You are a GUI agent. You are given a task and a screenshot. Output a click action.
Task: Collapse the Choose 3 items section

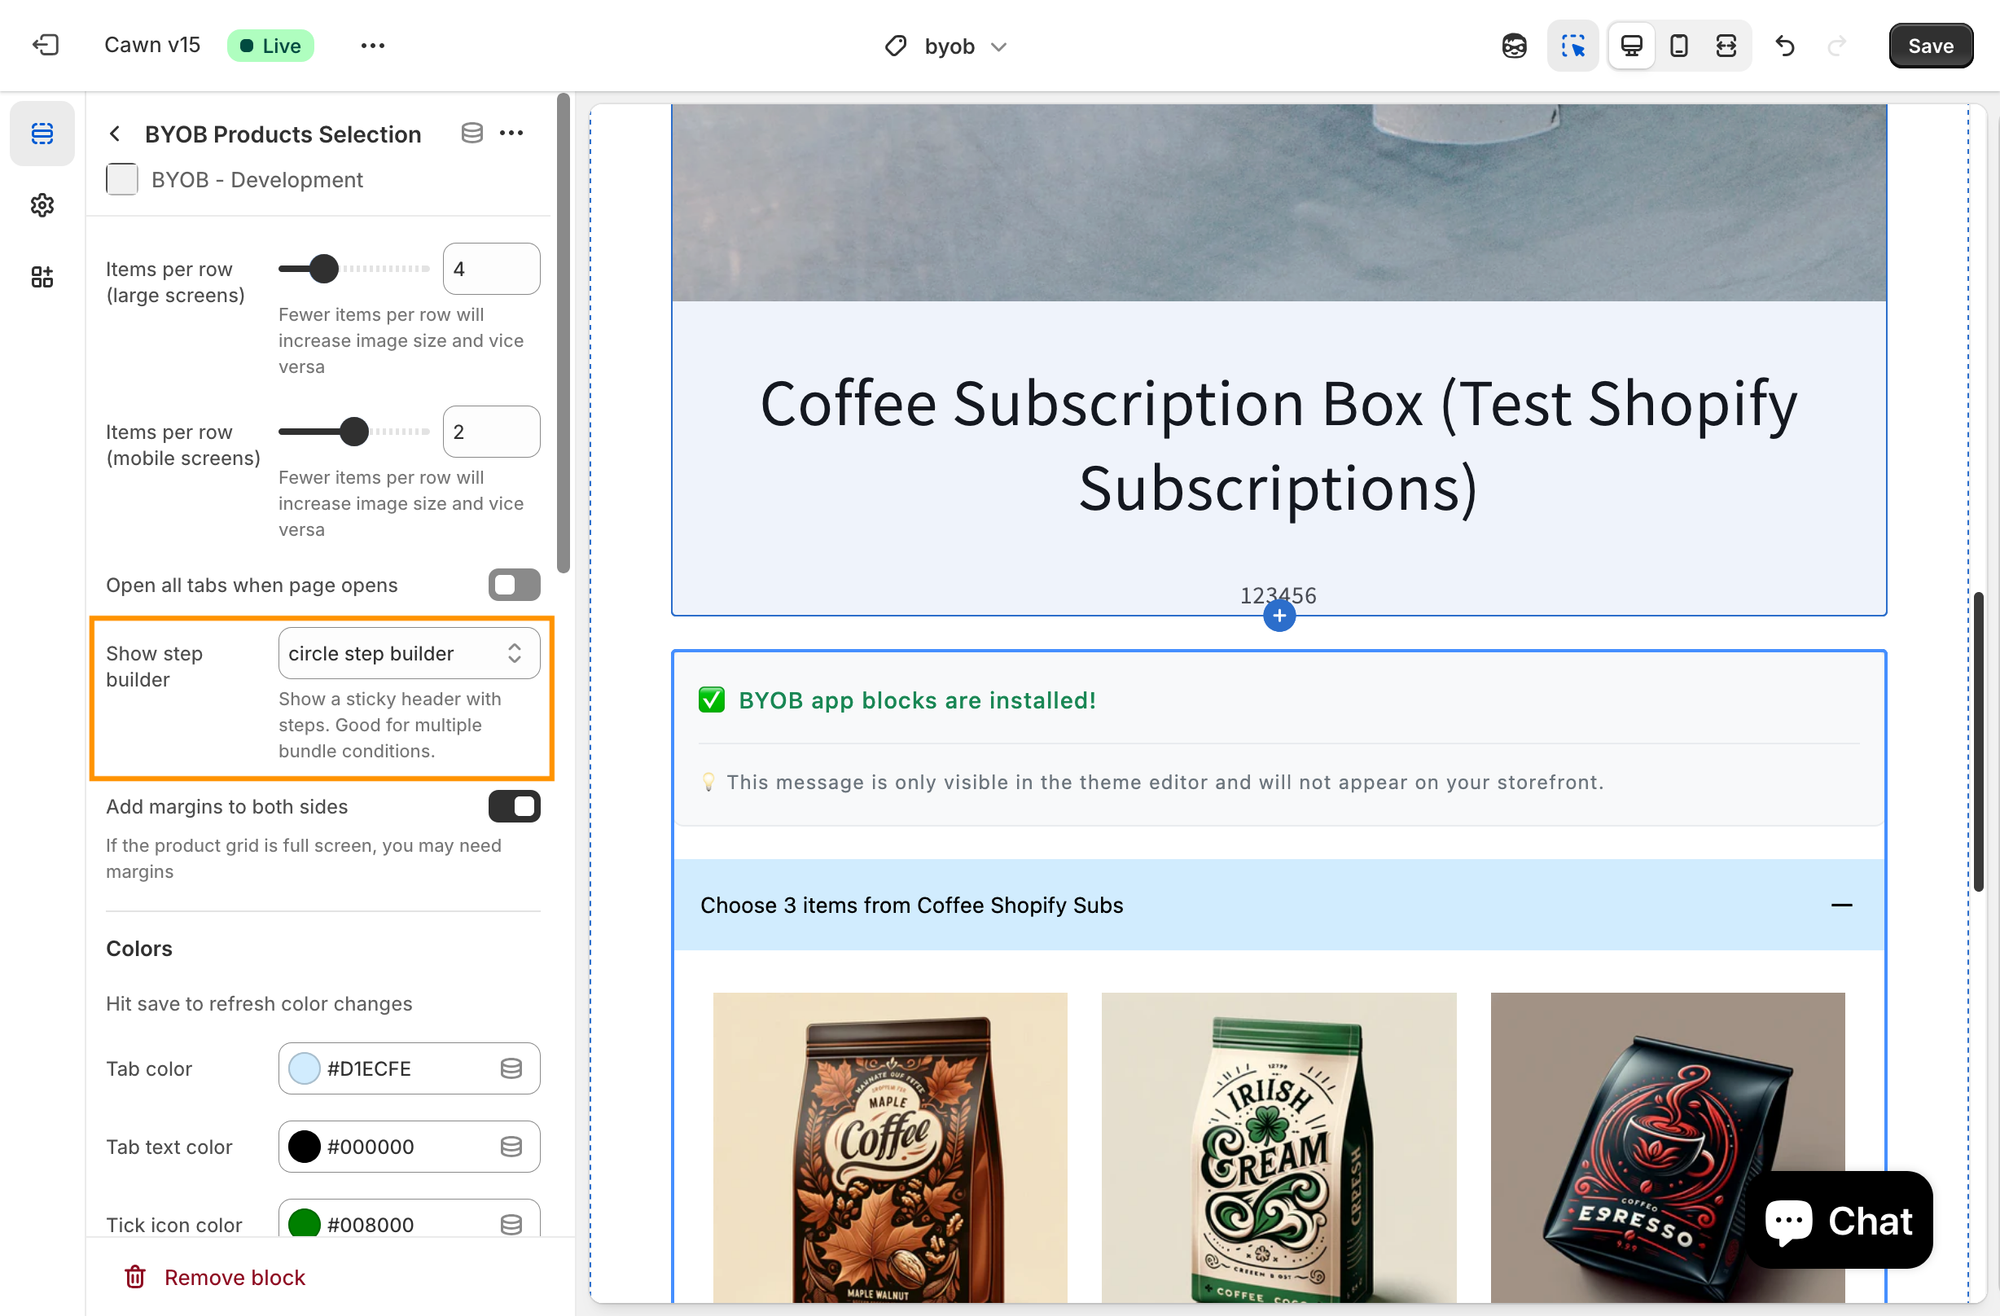pos(1841,905)
